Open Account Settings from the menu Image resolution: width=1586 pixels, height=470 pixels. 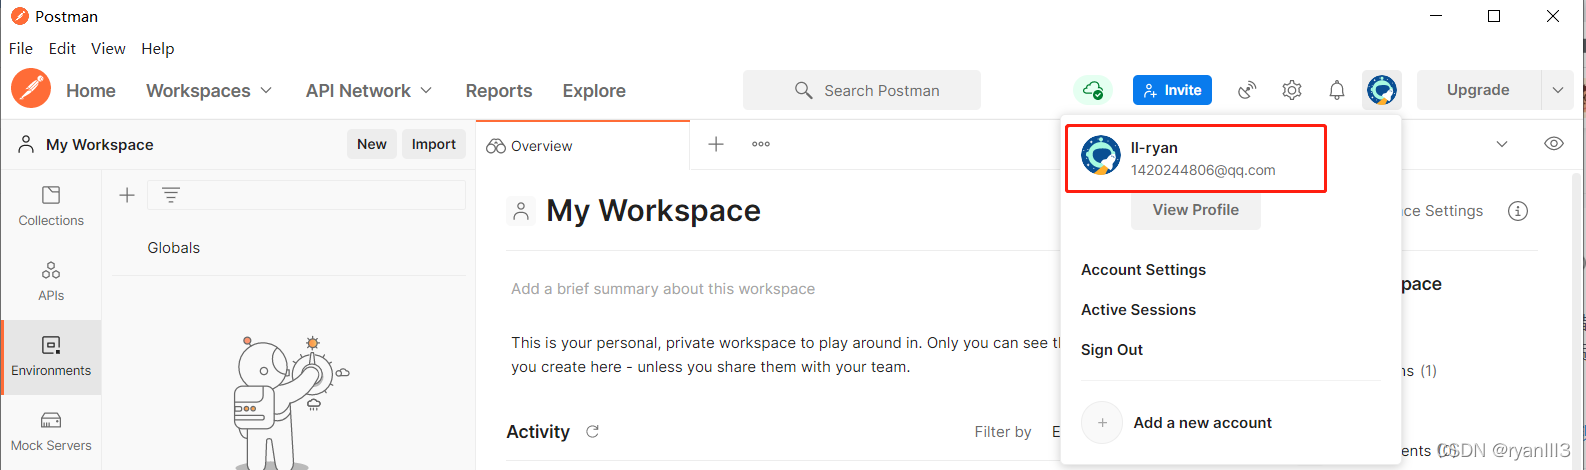[x=1143, y=270]
